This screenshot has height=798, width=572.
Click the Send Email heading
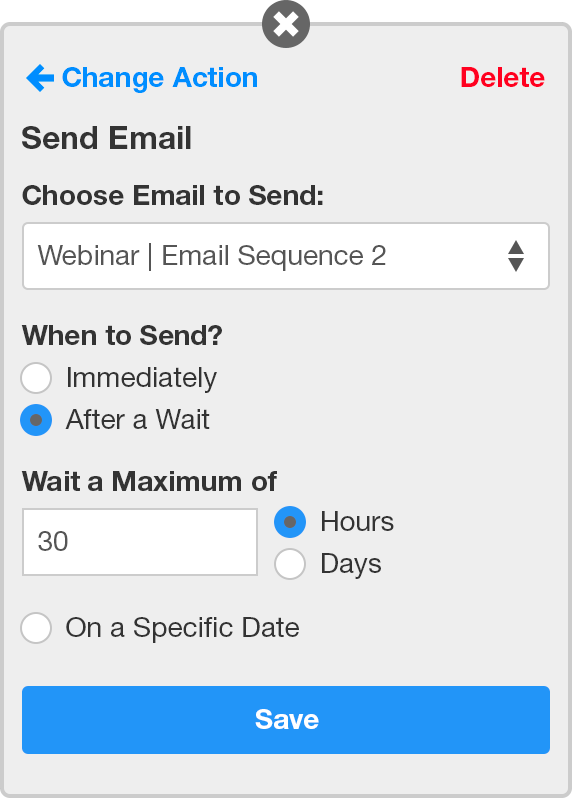106,138
